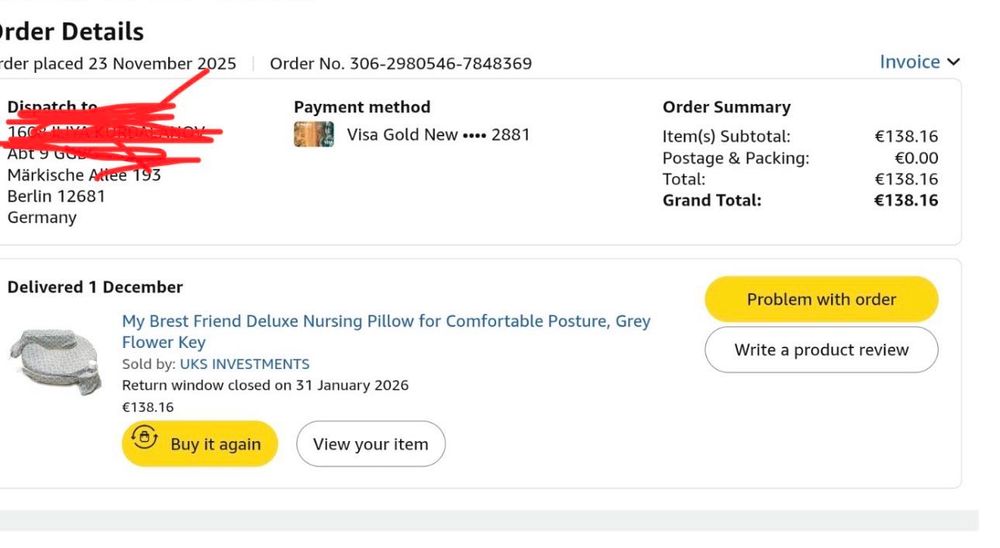This screenshot has width=1000, height=548.
Task: Click the Visa Gold New card ending 2881 text
Action: point(438,134)
